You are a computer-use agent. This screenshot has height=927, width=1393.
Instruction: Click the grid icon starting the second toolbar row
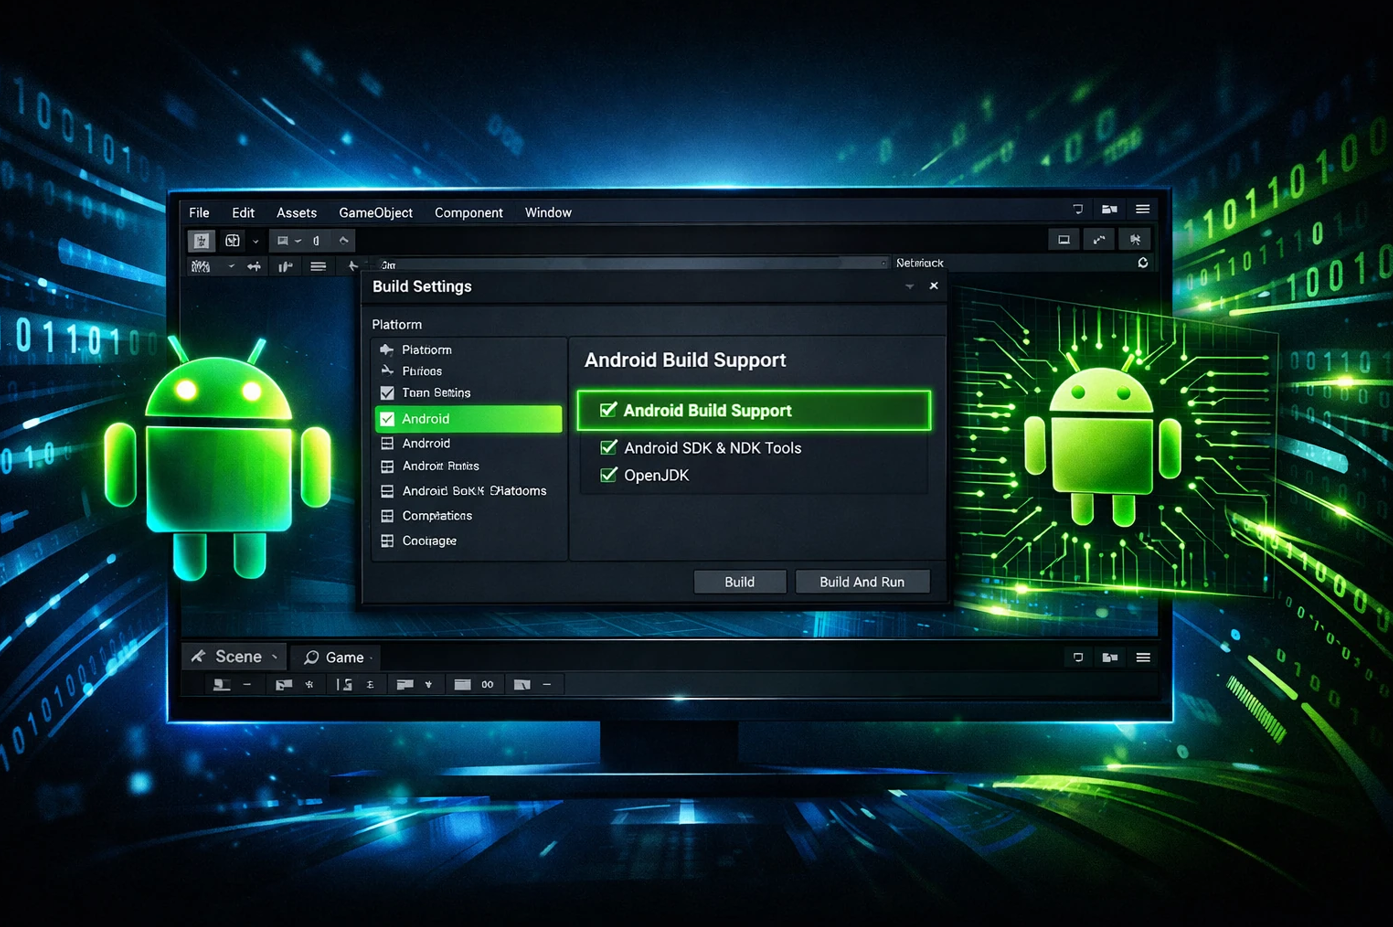201,267
